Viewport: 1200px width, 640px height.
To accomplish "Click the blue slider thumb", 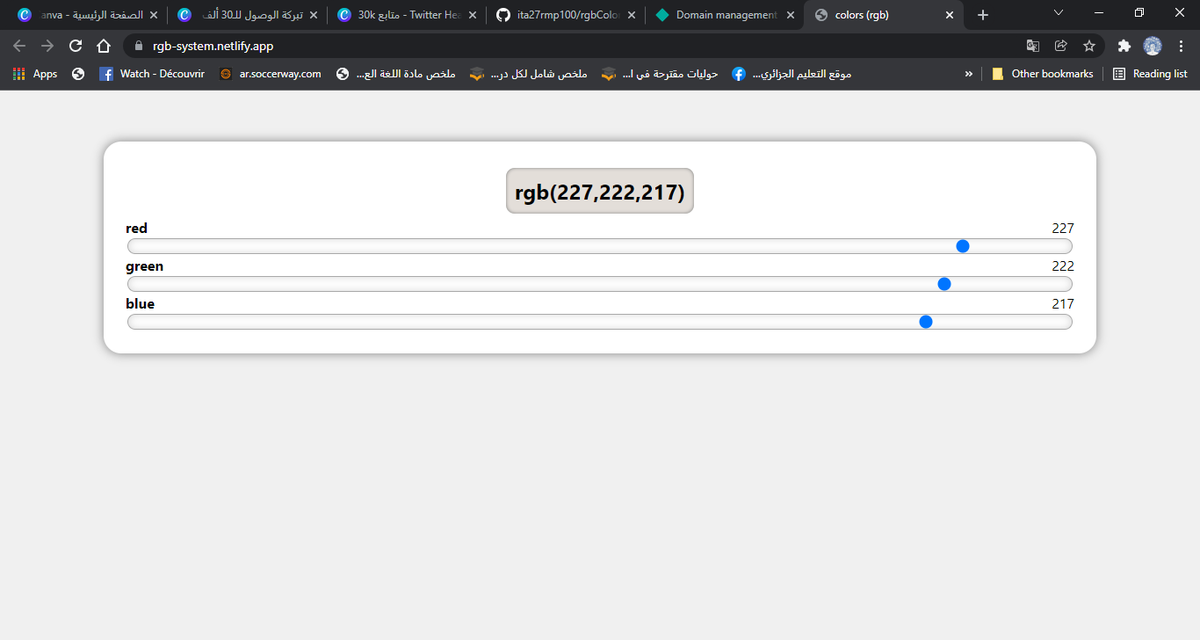I will click(926, 322).
